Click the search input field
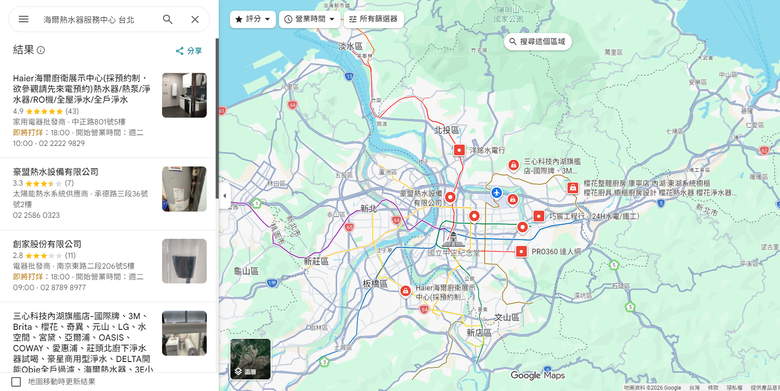780x391 pixels. [x=97, y=19]
